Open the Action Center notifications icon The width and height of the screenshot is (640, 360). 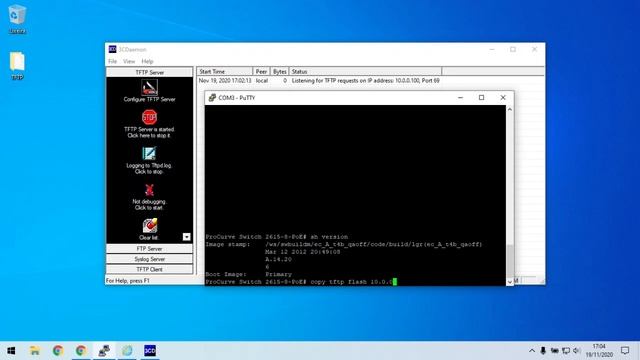pos(625,351)
